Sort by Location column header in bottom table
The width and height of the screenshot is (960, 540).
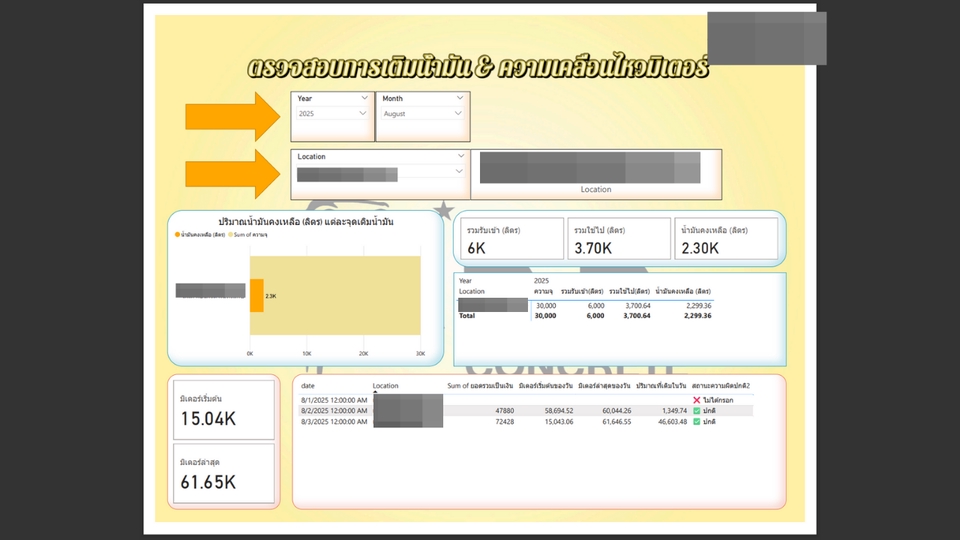[x=385, y=386]
